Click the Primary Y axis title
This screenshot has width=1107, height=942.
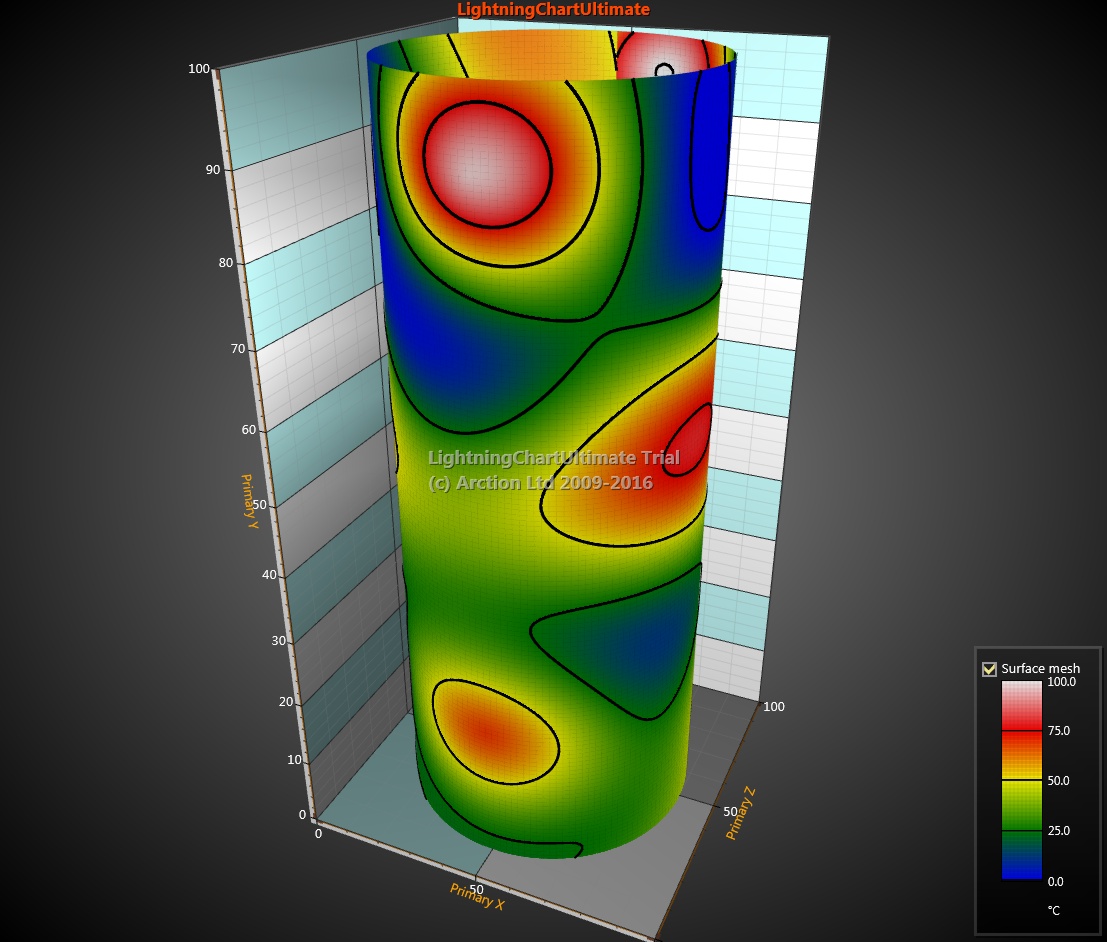pos(249,501)
